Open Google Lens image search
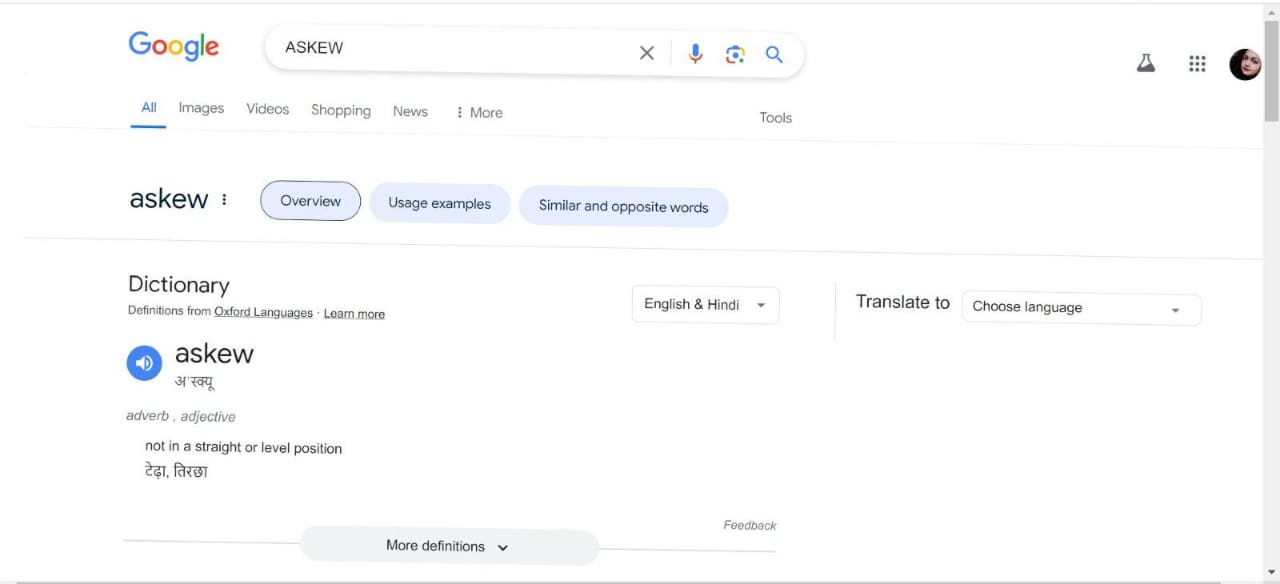 735,53
